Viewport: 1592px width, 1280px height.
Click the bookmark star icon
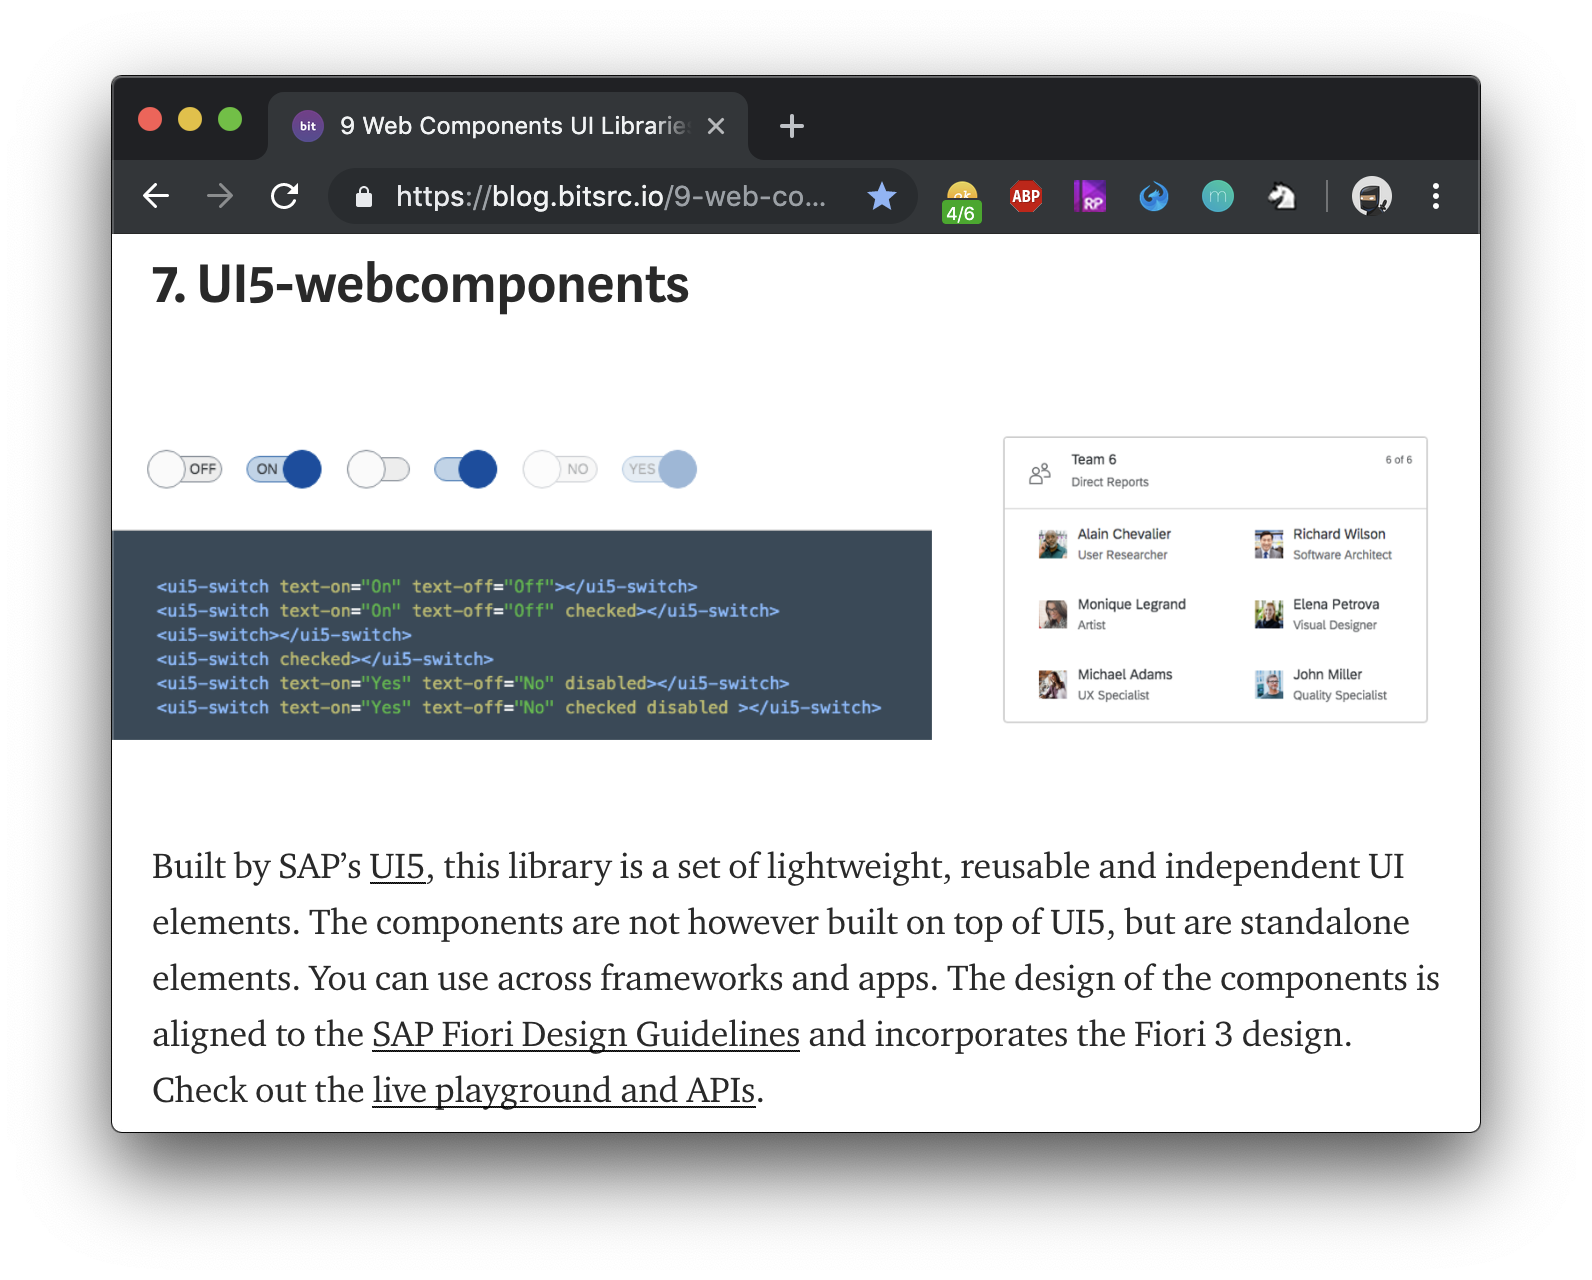coord(881,196)
